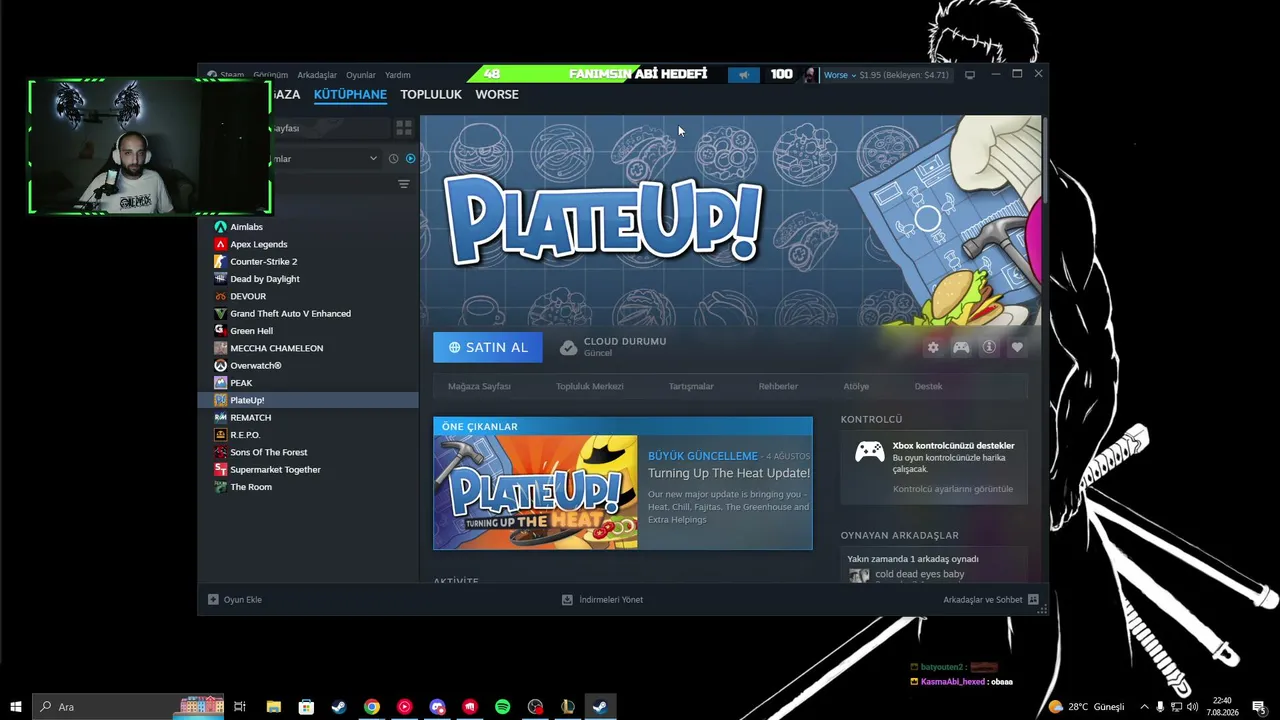
Task: Select Sons Of The Forest game
Action: pyautogui.click(x=308, y=452)
